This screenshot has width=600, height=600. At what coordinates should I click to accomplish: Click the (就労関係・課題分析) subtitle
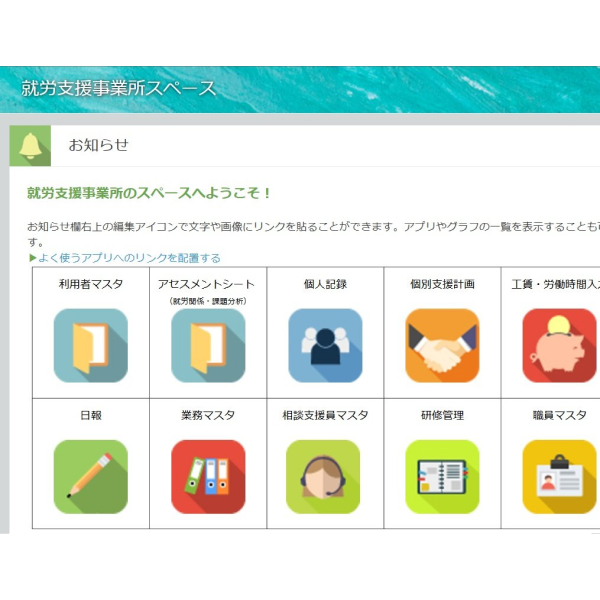pyautogui.click(x=208, y=301)
